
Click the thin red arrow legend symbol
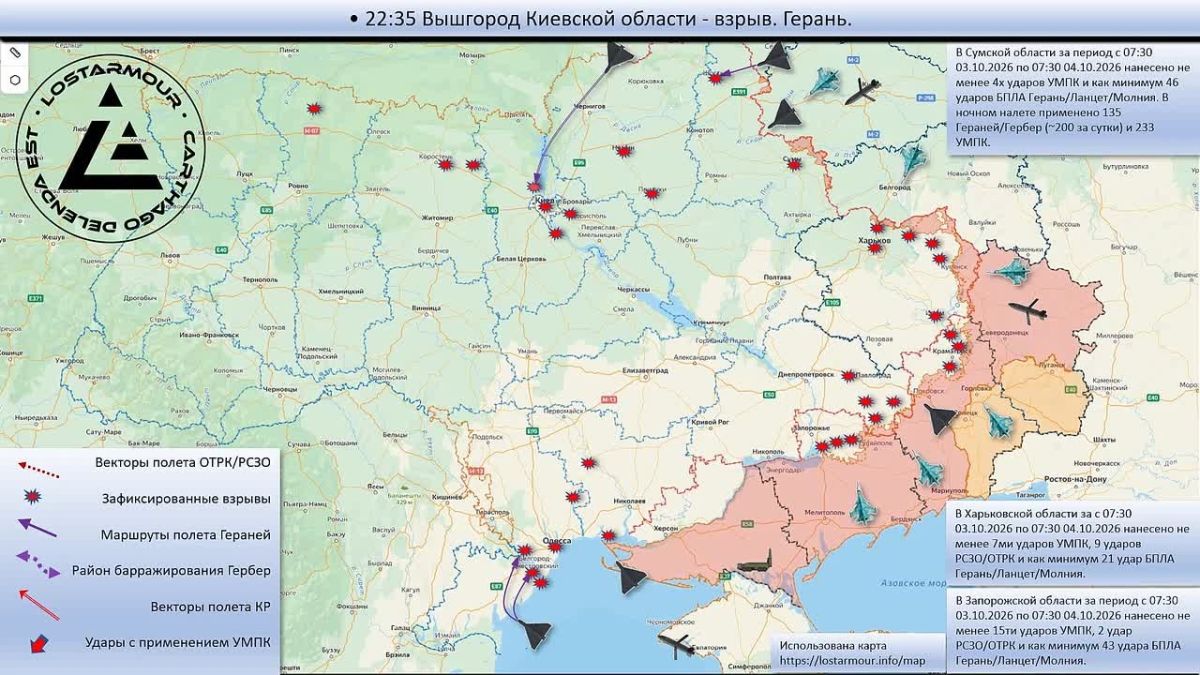pyautogui.click(x=39, y=603)
